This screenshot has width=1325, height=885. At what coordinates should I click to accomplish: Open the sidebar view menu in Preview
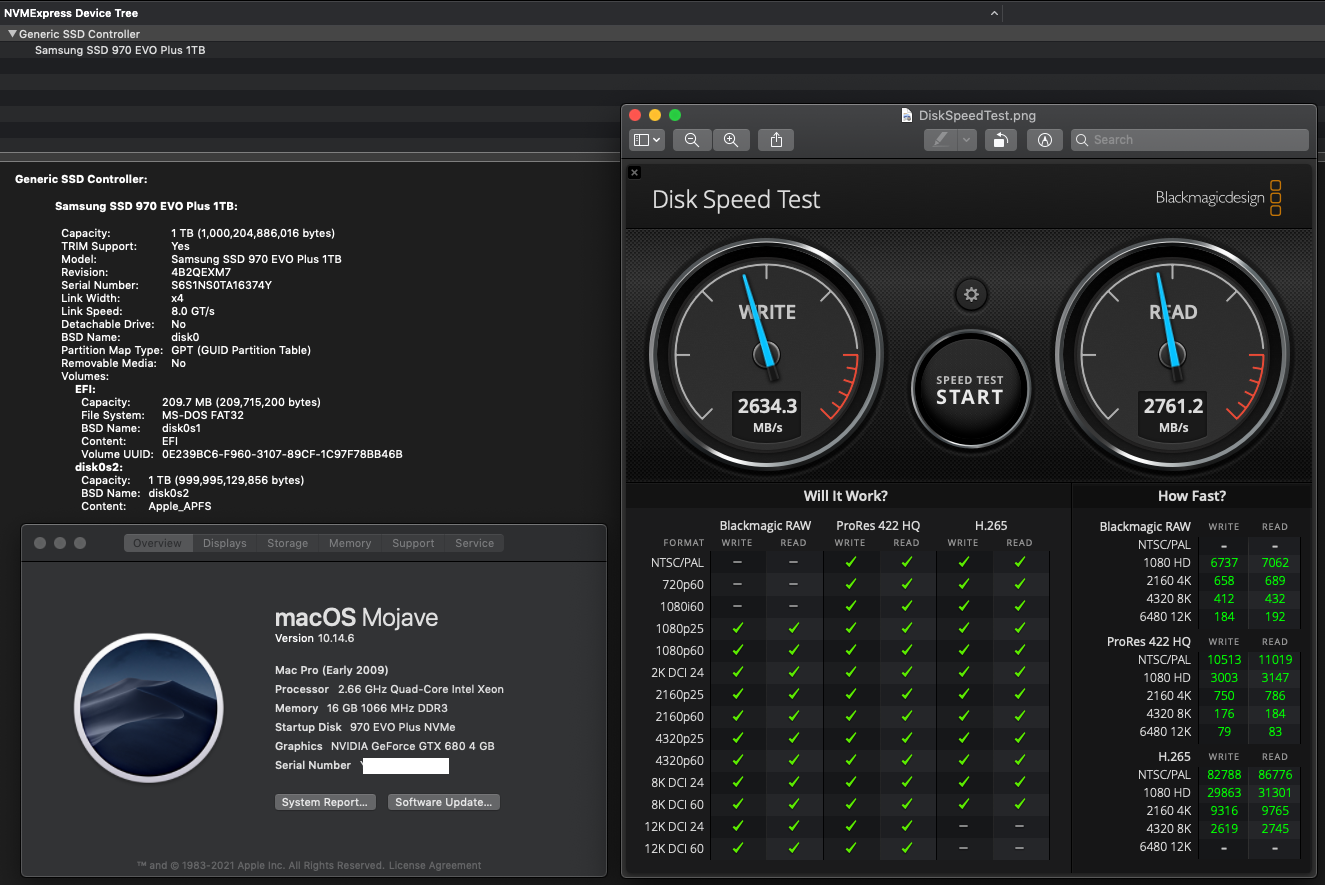coord(646,140)
